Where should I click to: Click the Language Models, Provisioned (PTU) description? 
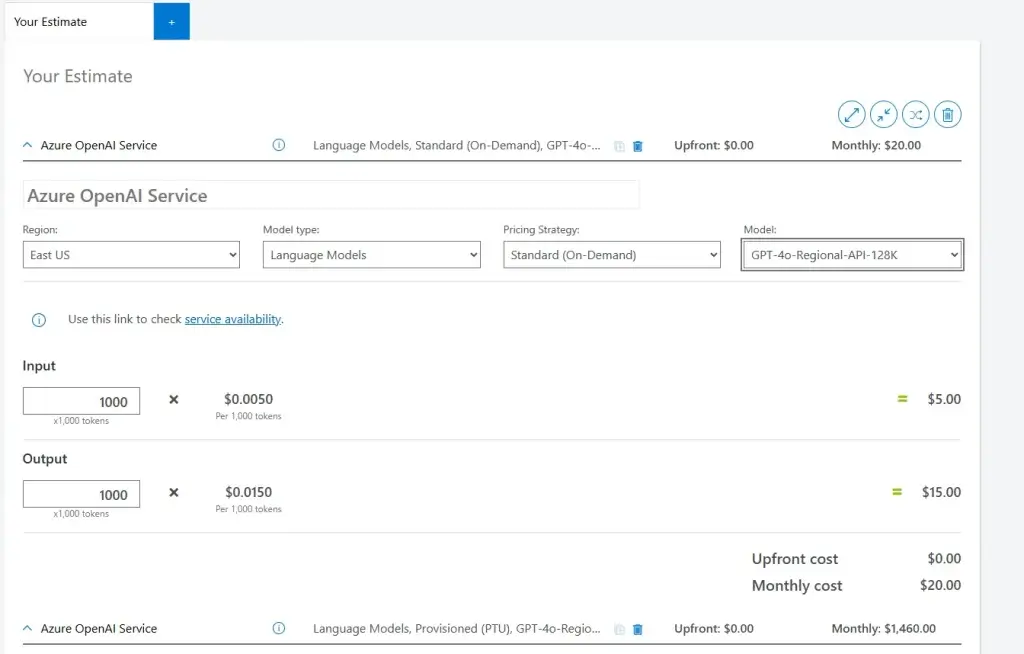coord(456,629)
